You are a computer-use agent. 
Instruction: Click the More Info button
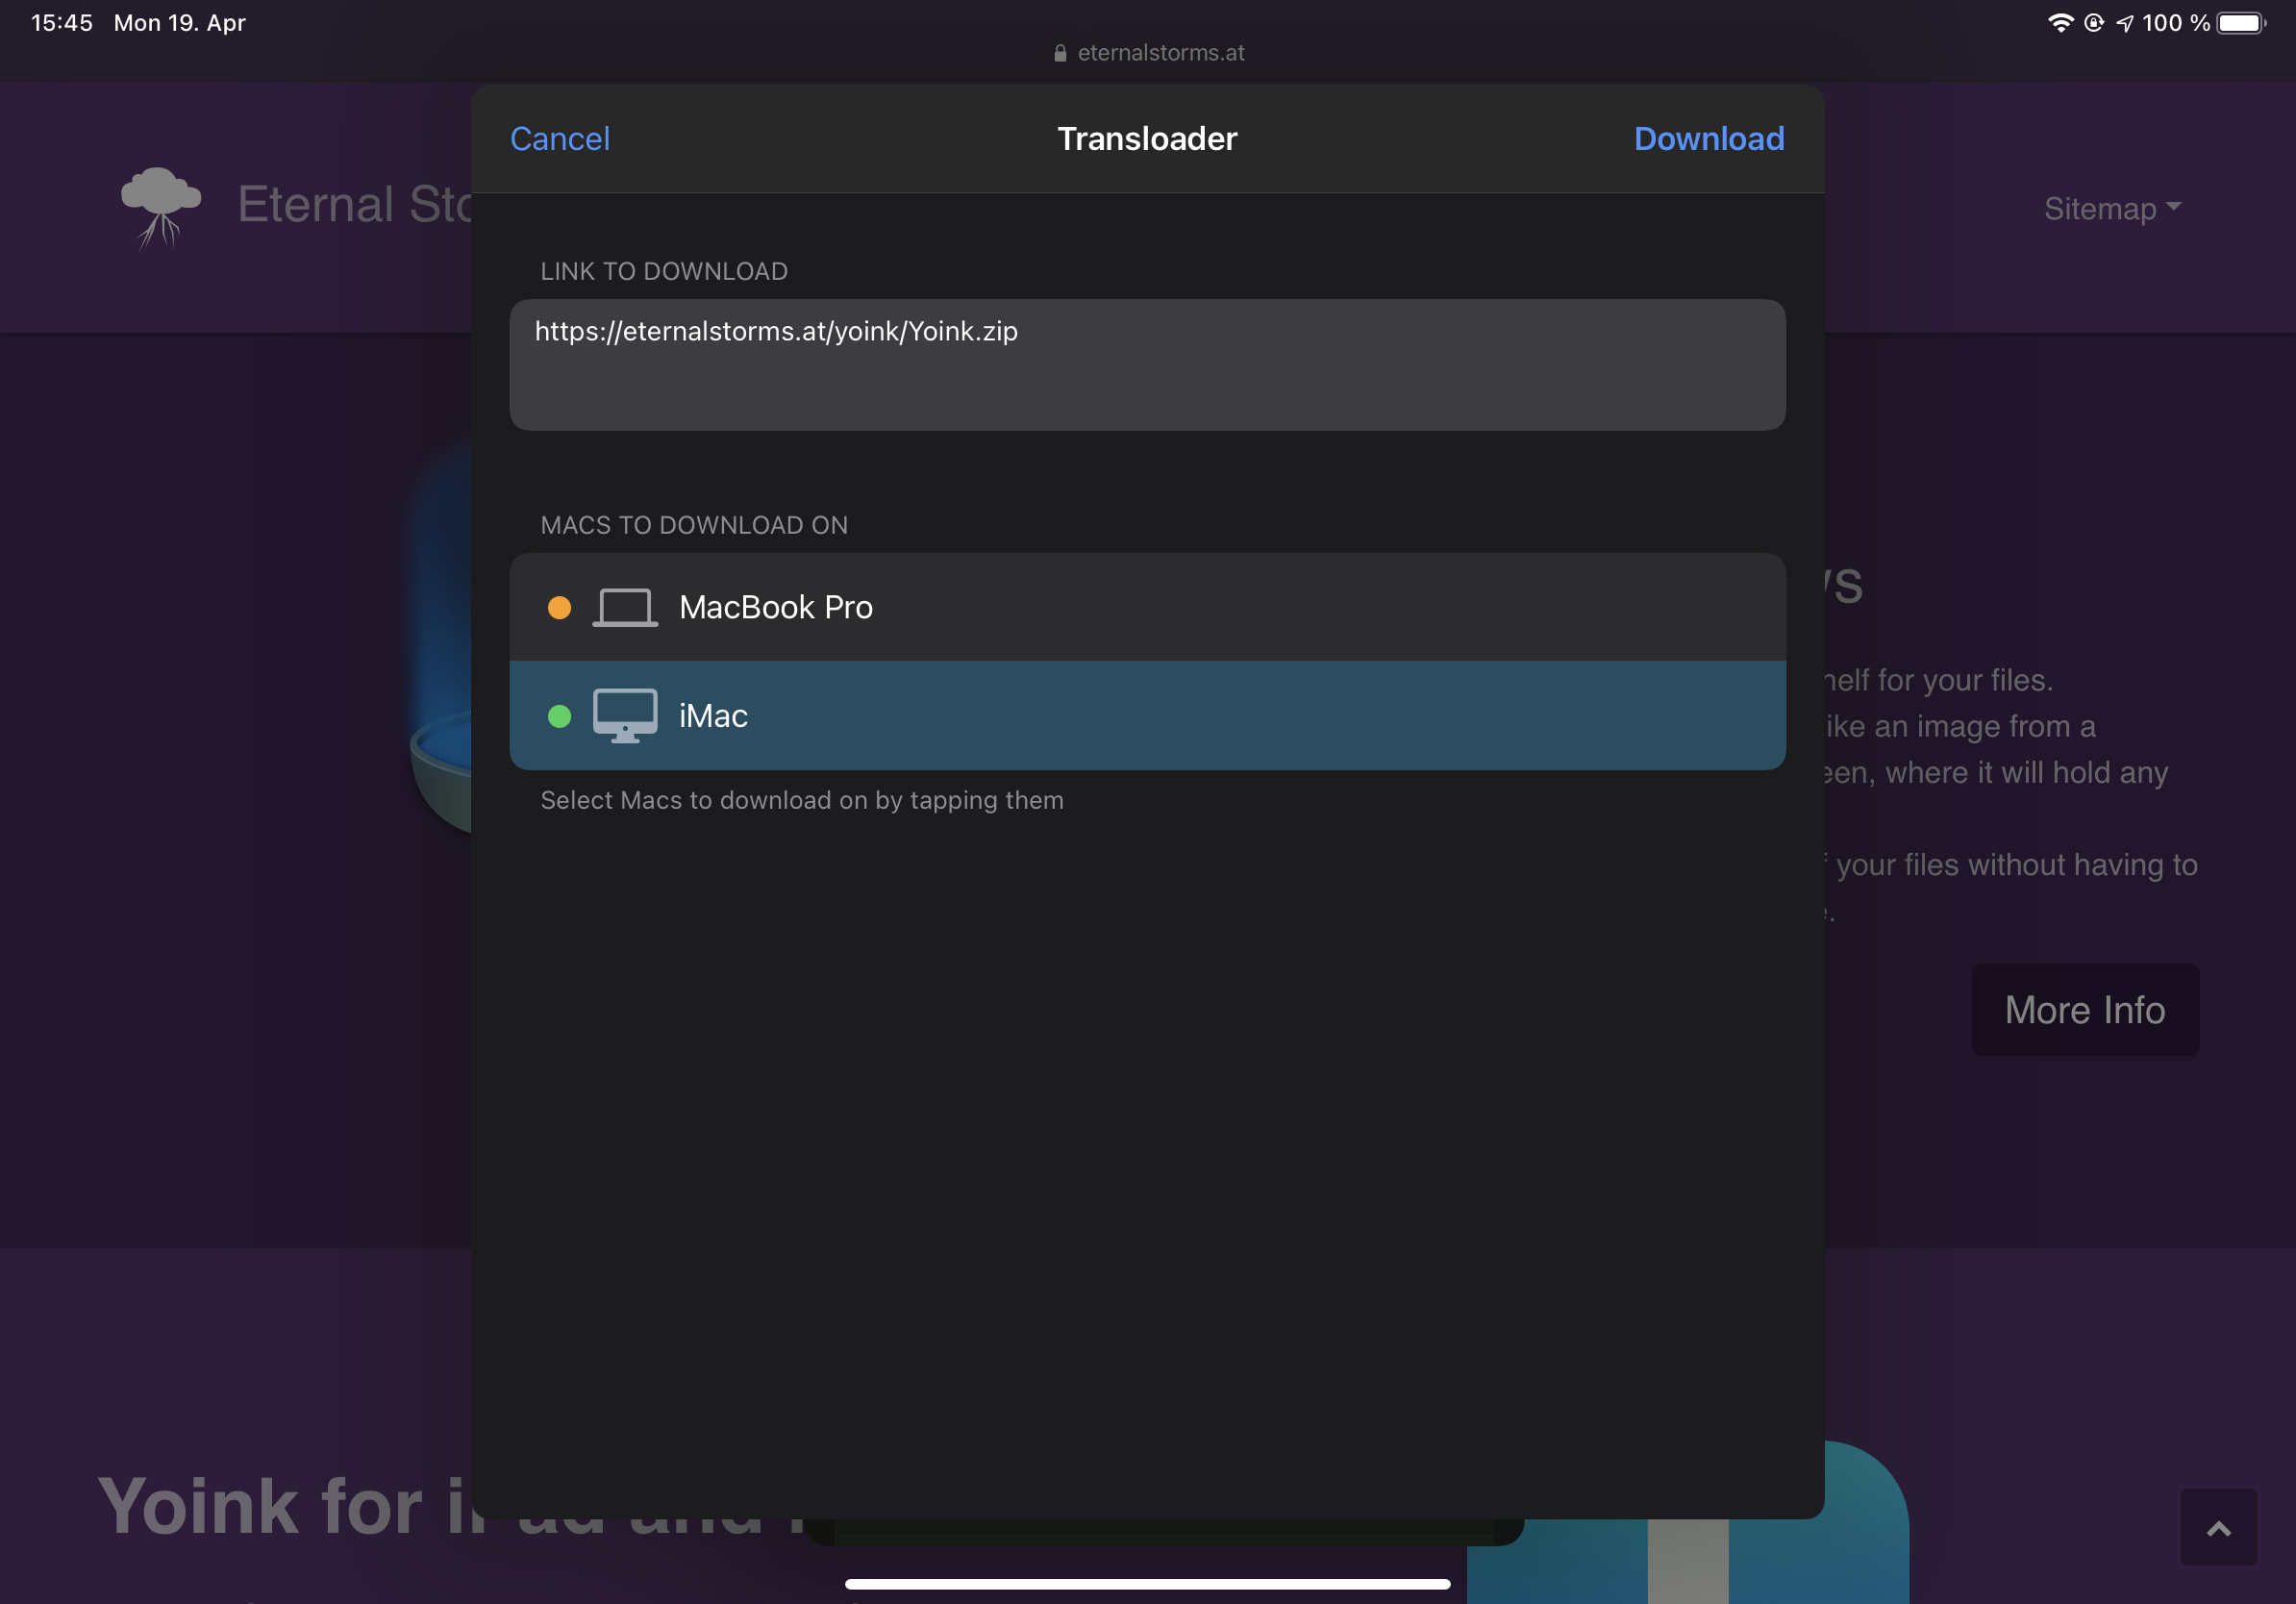(x=2084, y=1010)
